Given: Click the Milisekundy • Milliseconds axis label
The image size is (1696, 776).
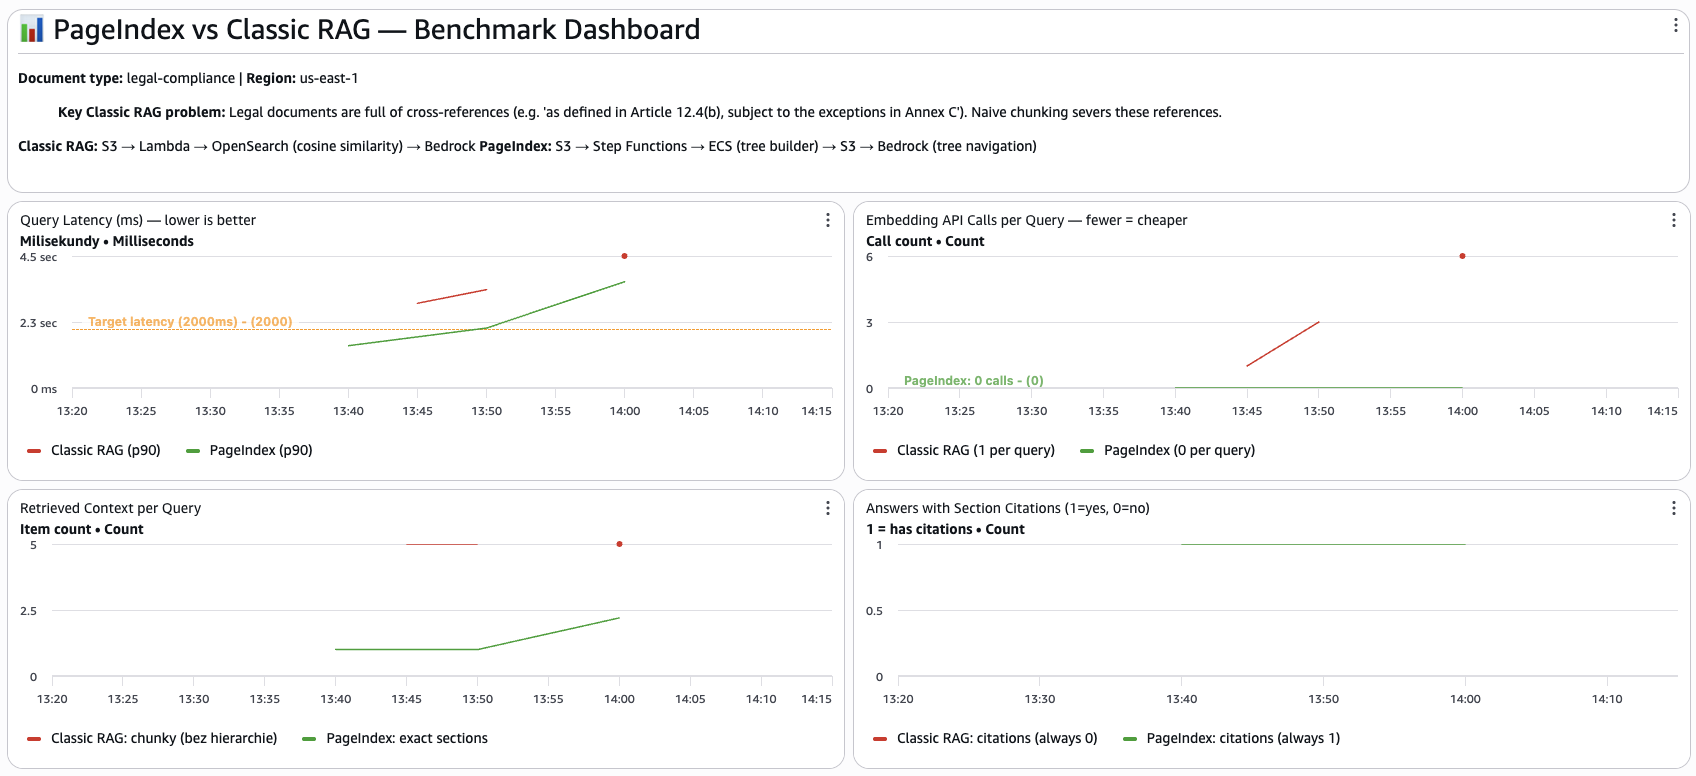Looking at the screenshot, I should pyautogui.click(x=107, y=241).
